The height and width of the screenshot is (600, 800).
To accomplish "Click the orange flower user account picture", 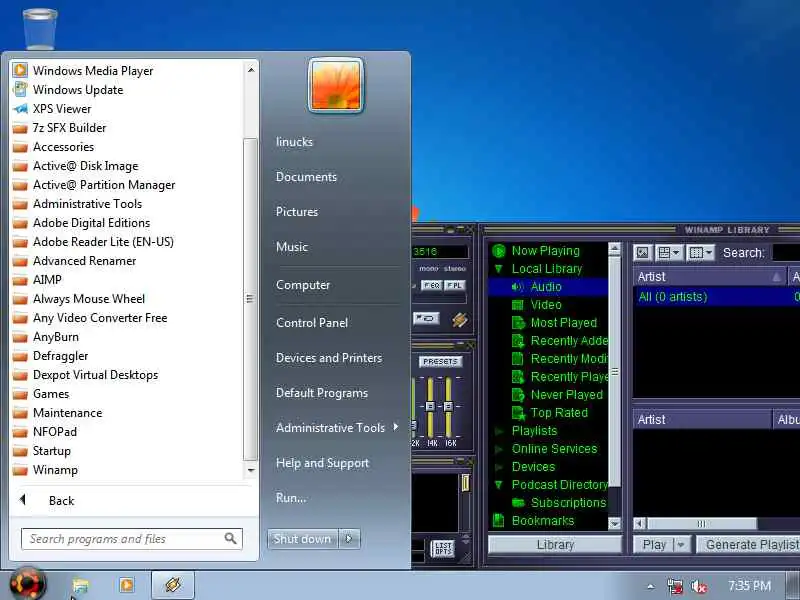I will coord(336,85).
